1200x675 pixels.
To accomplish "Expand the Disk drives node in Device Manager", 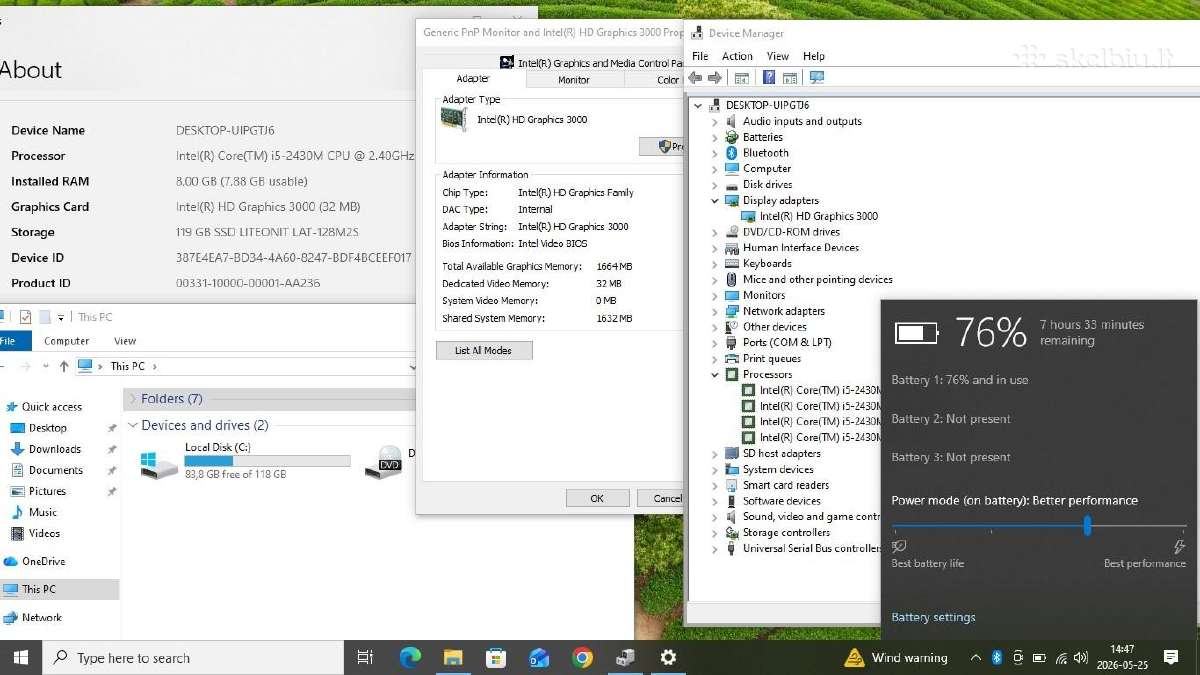I will click(715, 185).
